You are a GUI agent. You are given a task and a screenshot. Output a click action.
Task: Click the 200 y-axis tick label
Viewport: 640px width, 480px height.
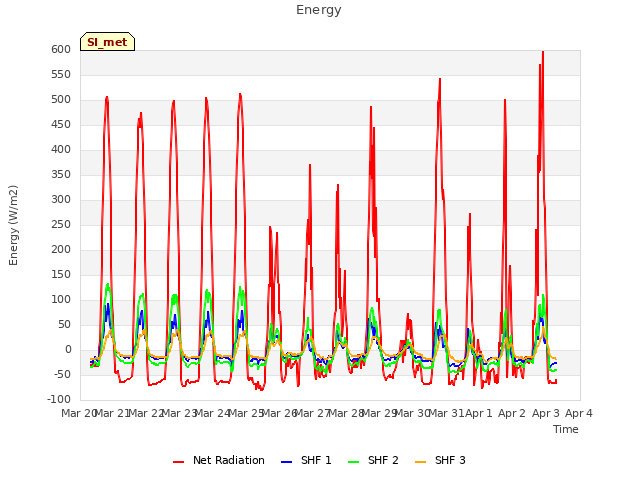61,250
